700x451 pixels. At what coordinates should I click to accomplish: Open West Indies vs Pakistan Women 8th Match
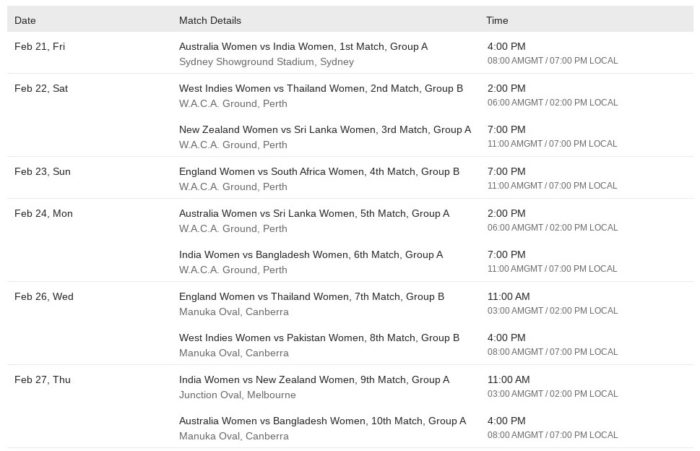(319, 338)
